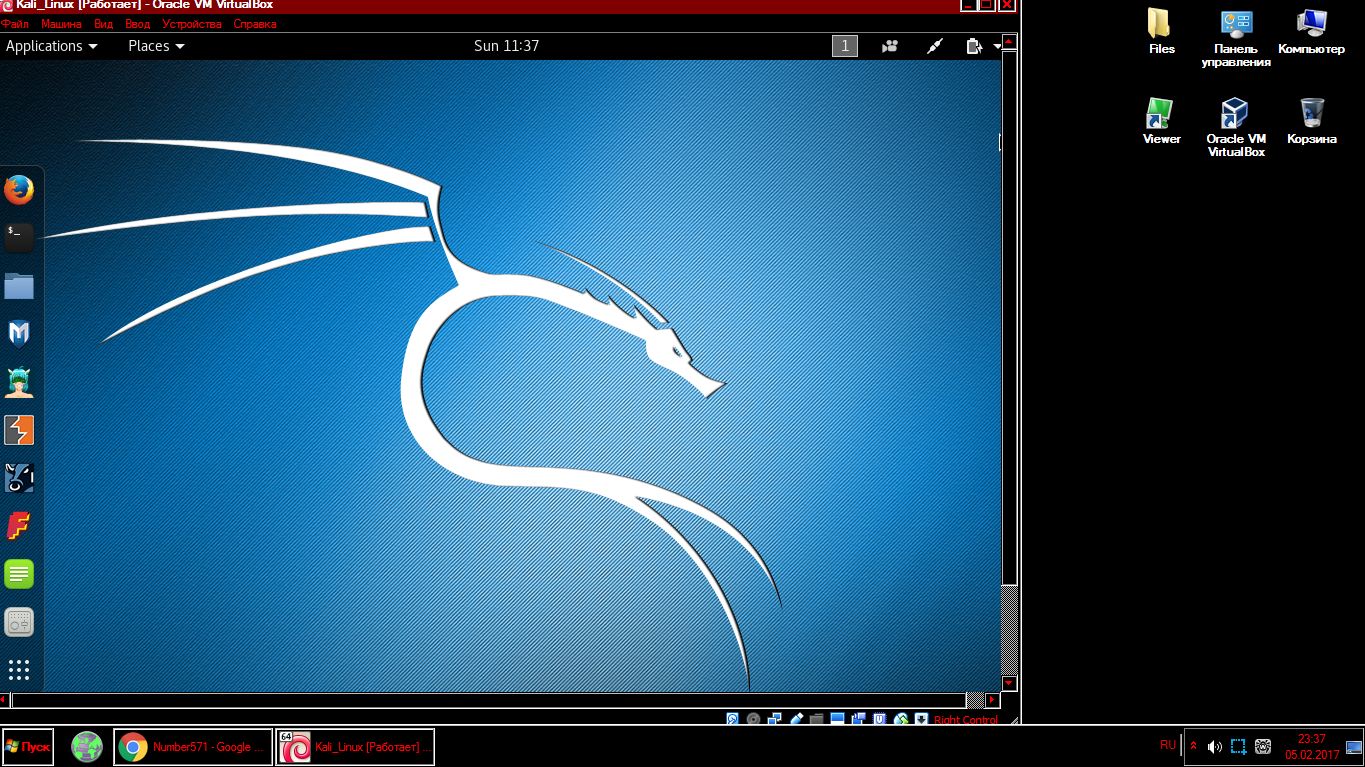1365x767 pixels.
Task: Open the Файл menu
Action: click(15, 23)
